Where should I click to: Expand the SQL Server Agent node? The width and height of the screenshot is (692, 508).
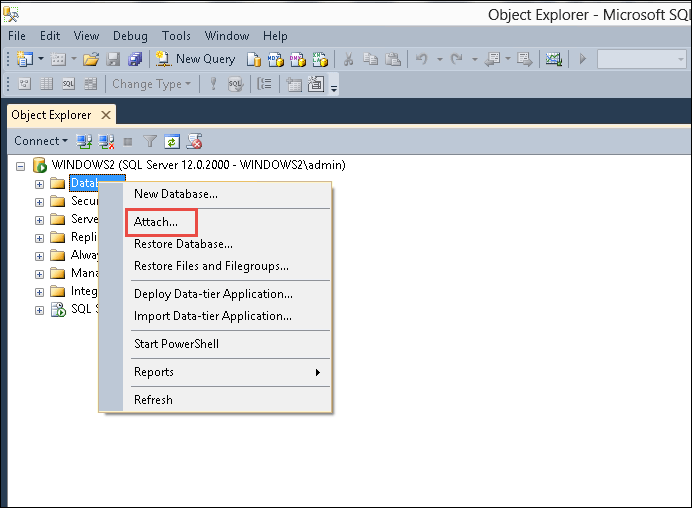pyautogui.click(x=39, y=310)
